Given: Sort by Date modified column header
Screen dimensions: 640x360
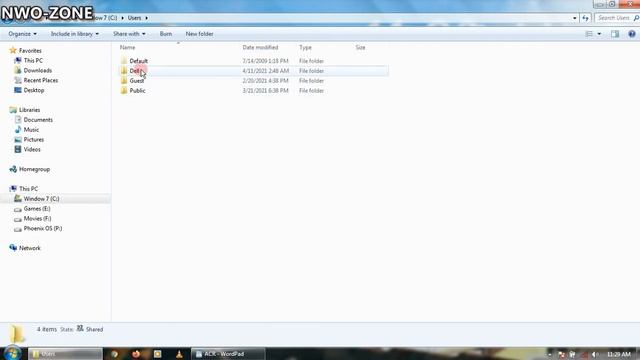Looking at the screenshot, I should (260, 48).
